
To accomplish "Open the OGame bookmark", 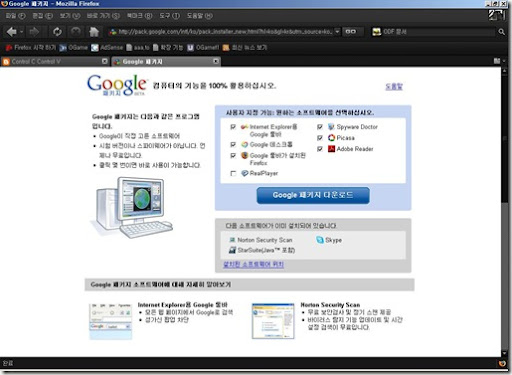I will pyautogui.click(x=73, y=48).
